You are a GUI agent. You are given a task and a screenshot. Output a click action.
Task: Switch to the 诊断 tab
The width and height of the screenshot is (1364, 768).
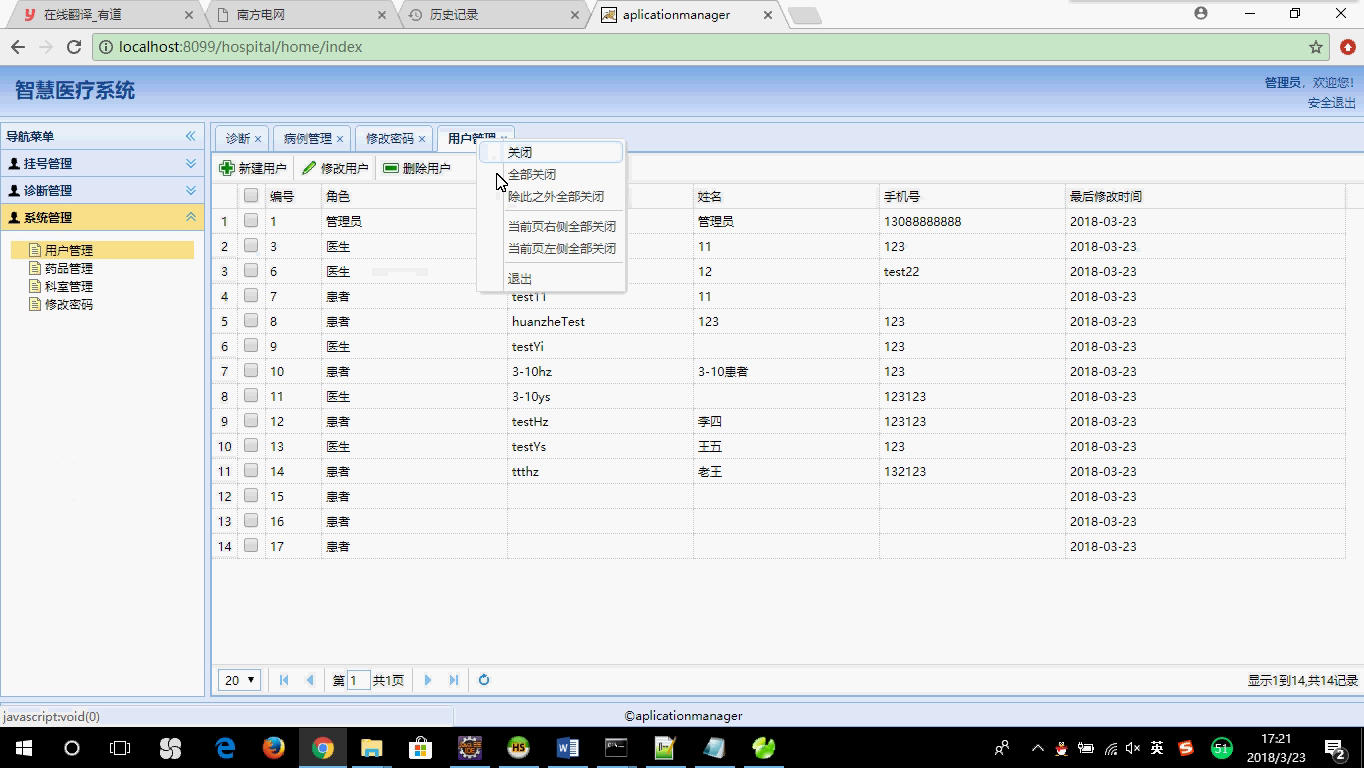click(237, 139)
